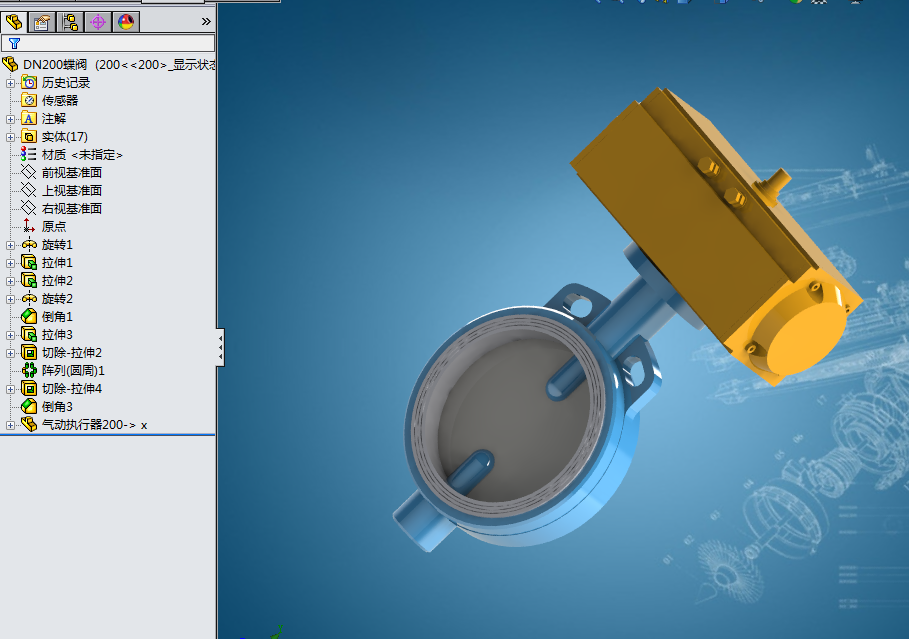Expand the manager tabs overflow chevron
This screenshot has width=909, height=639.
[x=206, y=22]
